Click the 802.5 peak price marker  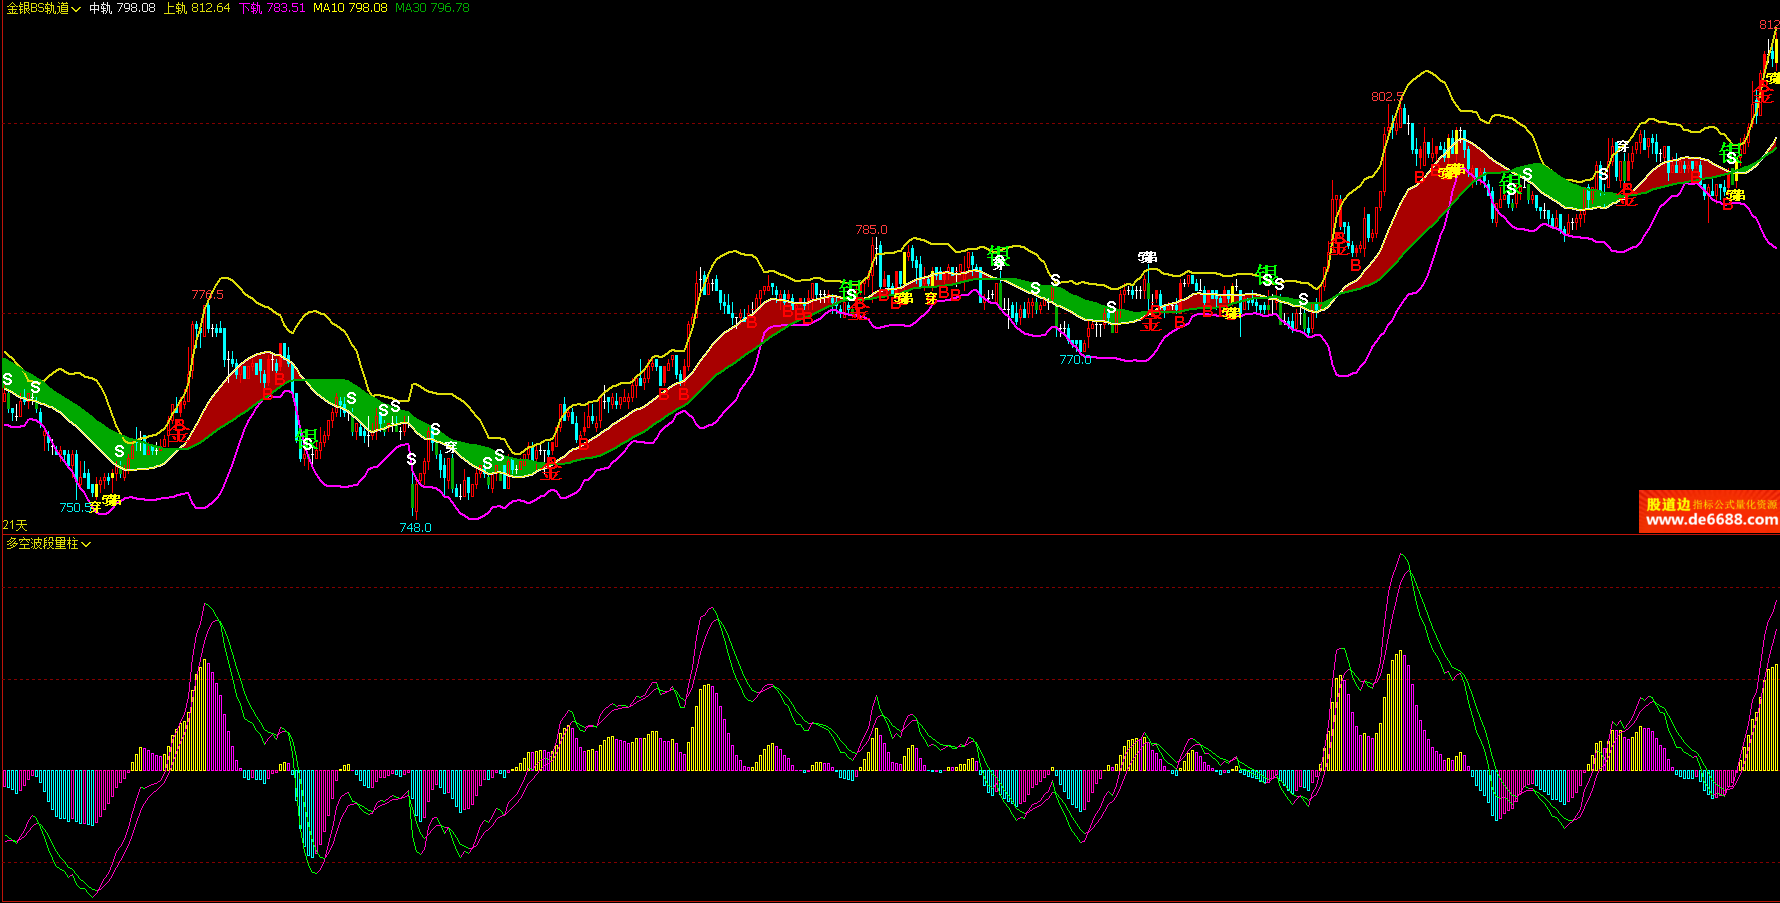tap(1387, 97)
